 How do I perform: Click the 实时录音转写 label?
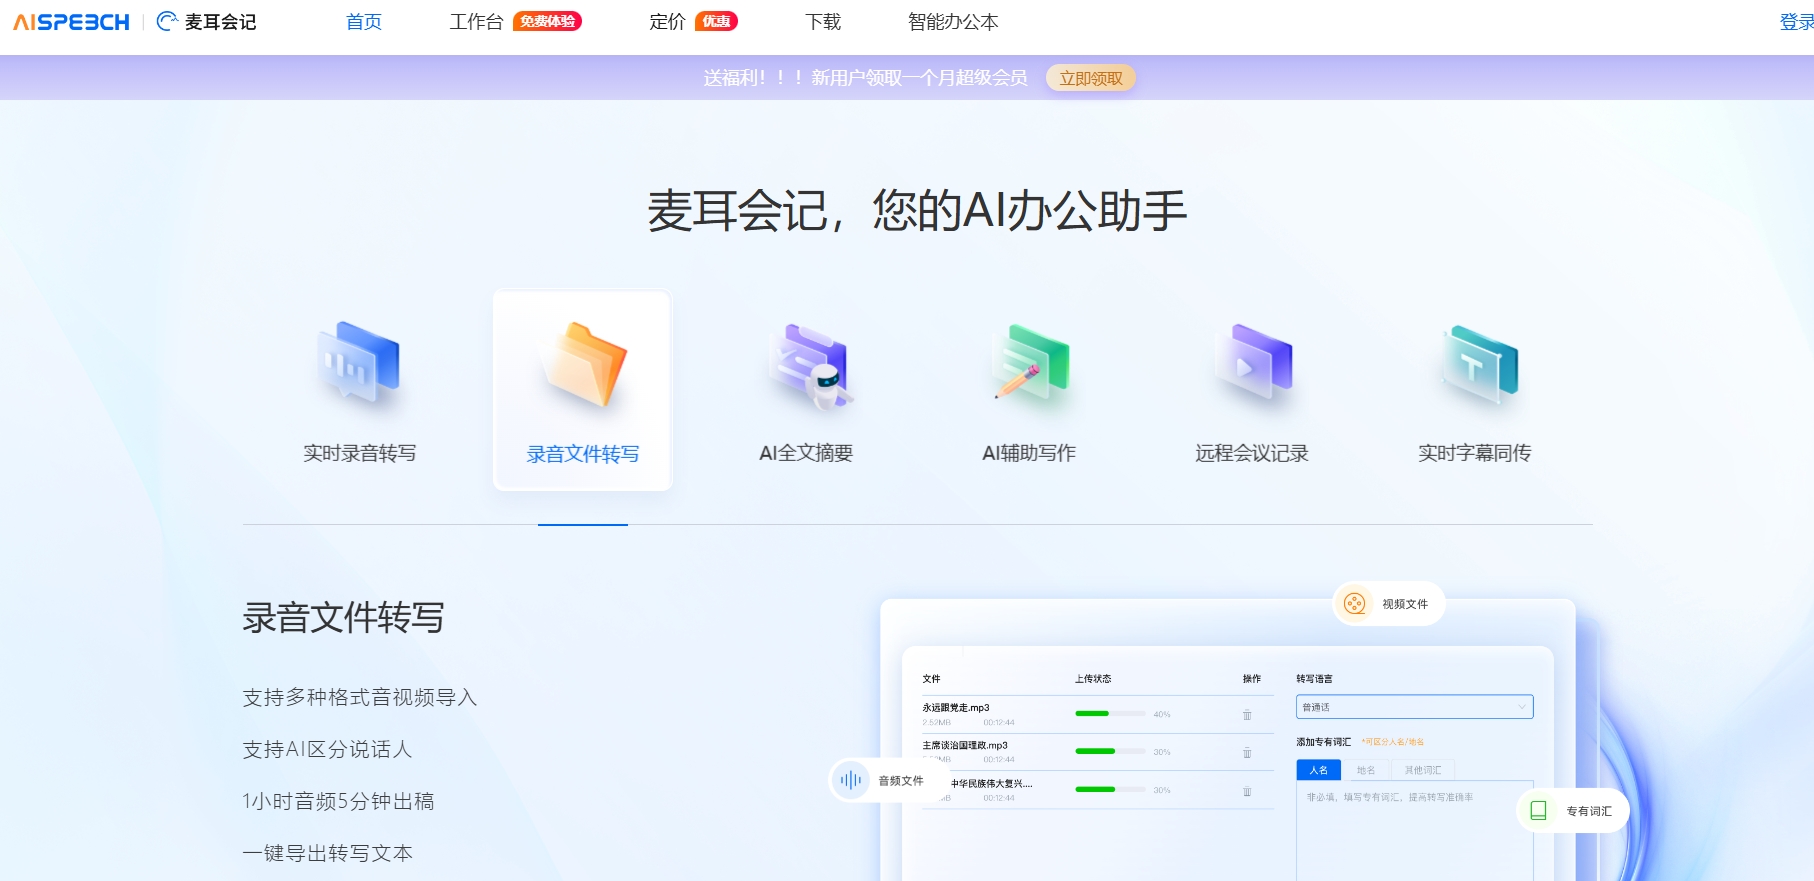[x=360, y=453]
